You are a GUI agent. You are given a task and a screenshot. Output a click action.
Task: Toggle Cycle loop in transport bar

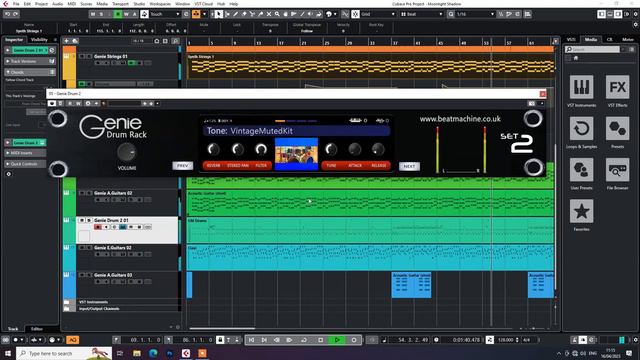click(x=304, y=340)
